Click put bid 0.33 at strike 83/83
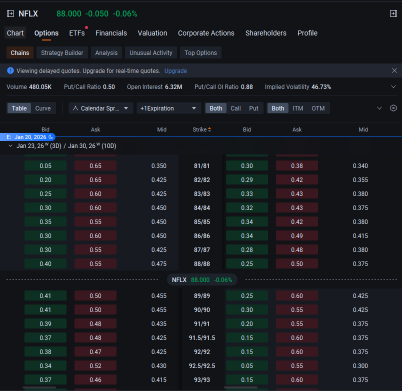 click(247, 194)
